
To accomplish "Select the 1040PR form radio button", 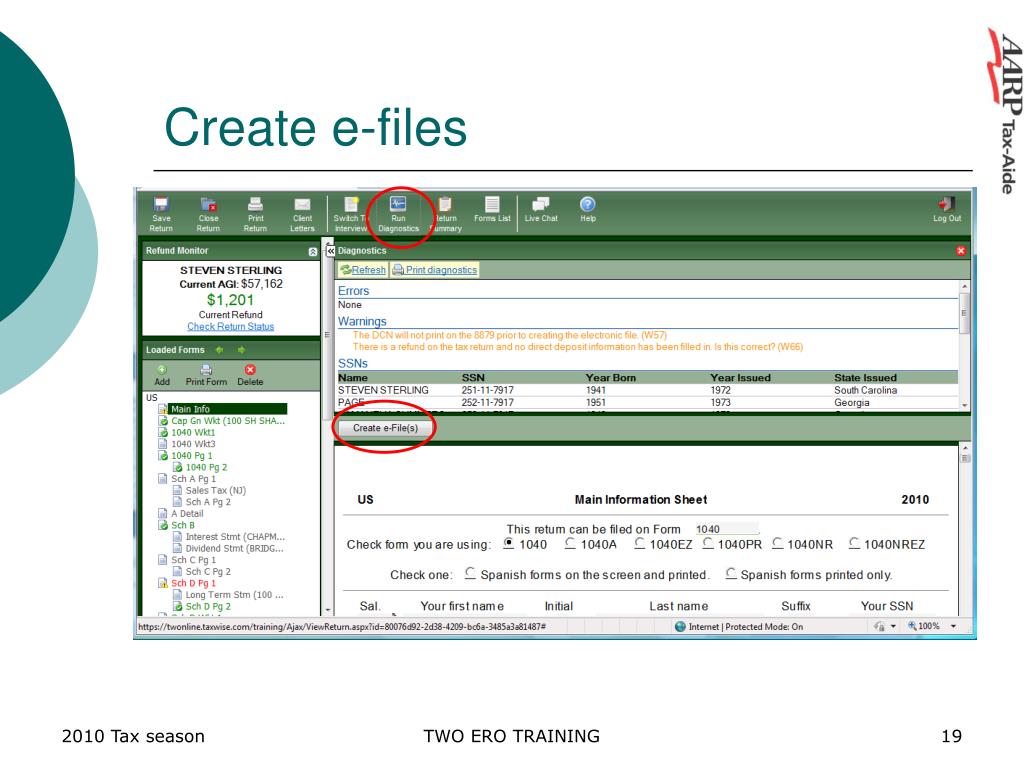I will 707,543.
